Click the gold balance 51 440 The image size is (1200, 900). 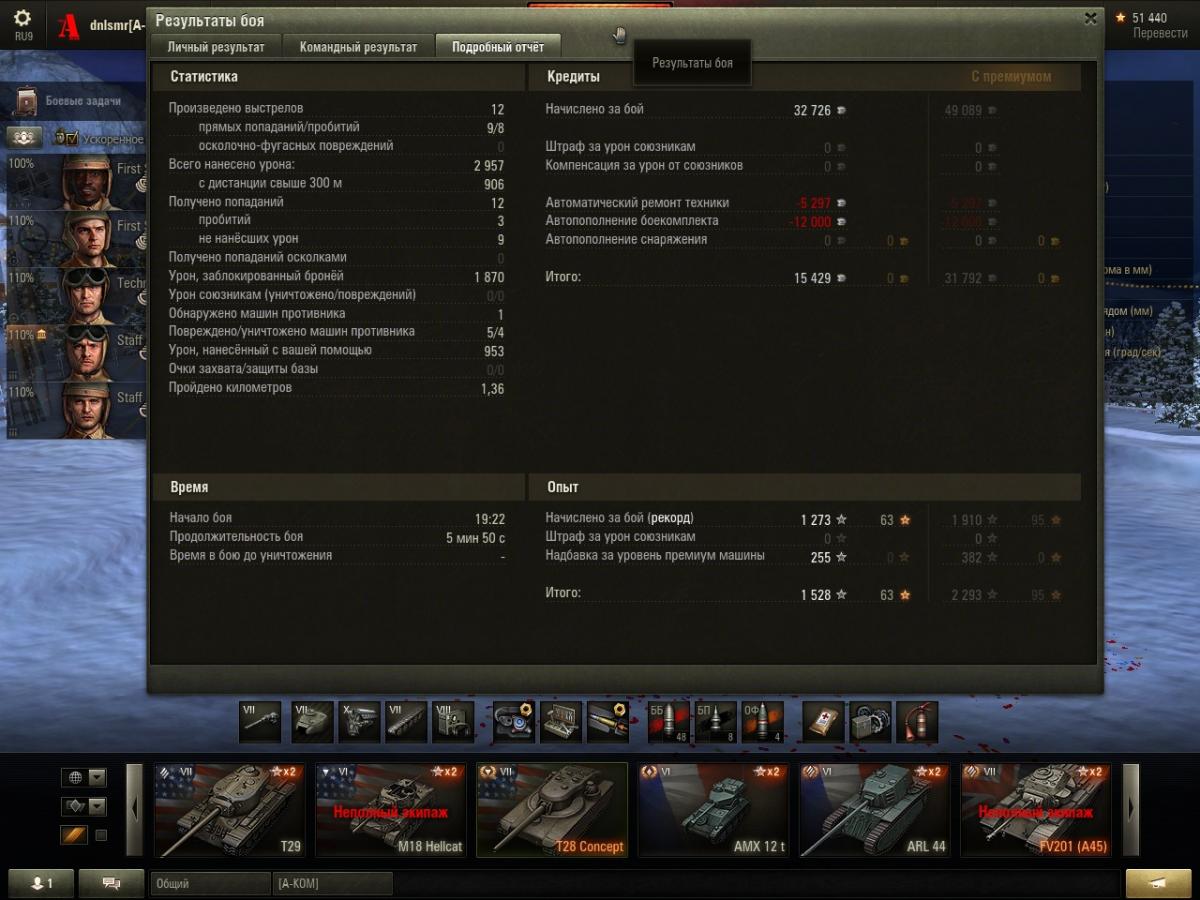pyautogui.click(x=1149, y=18)
